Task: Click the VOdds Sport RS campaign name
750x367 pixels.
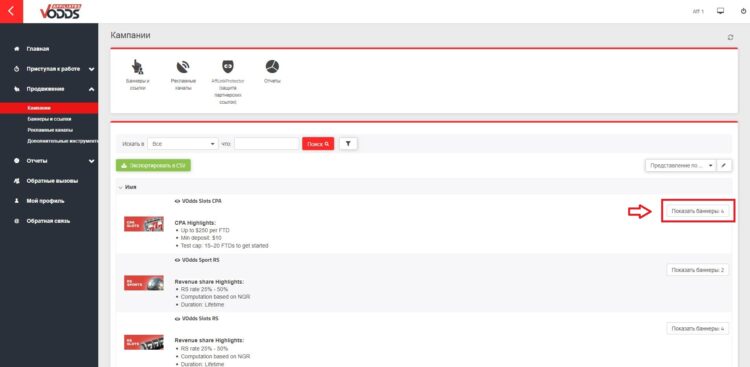Action: tap(200, 260)
